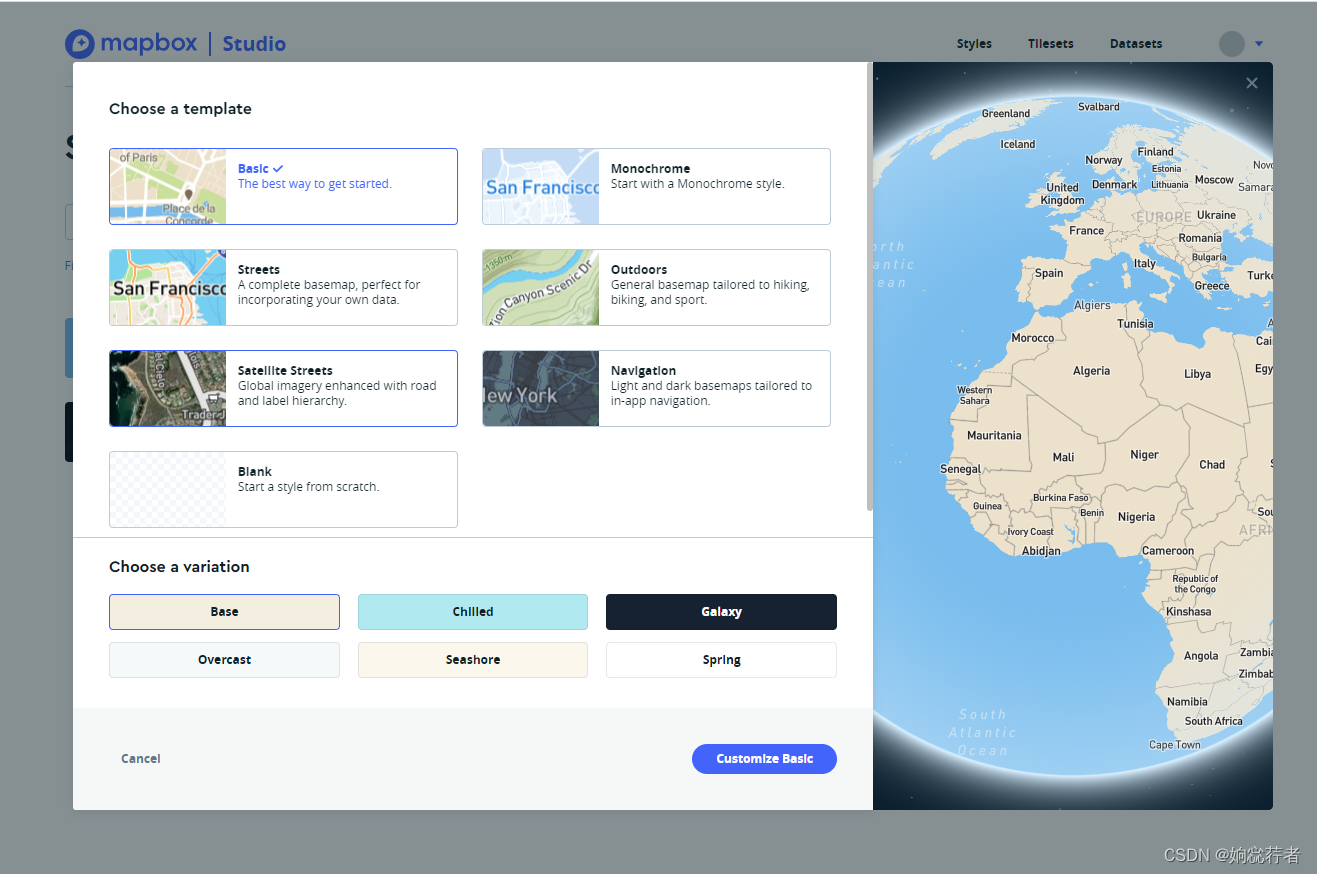Viewport: 1317px width, 874px height.
Task: Click the Mapbox logo icon
Action: click(x=80, y=44)
